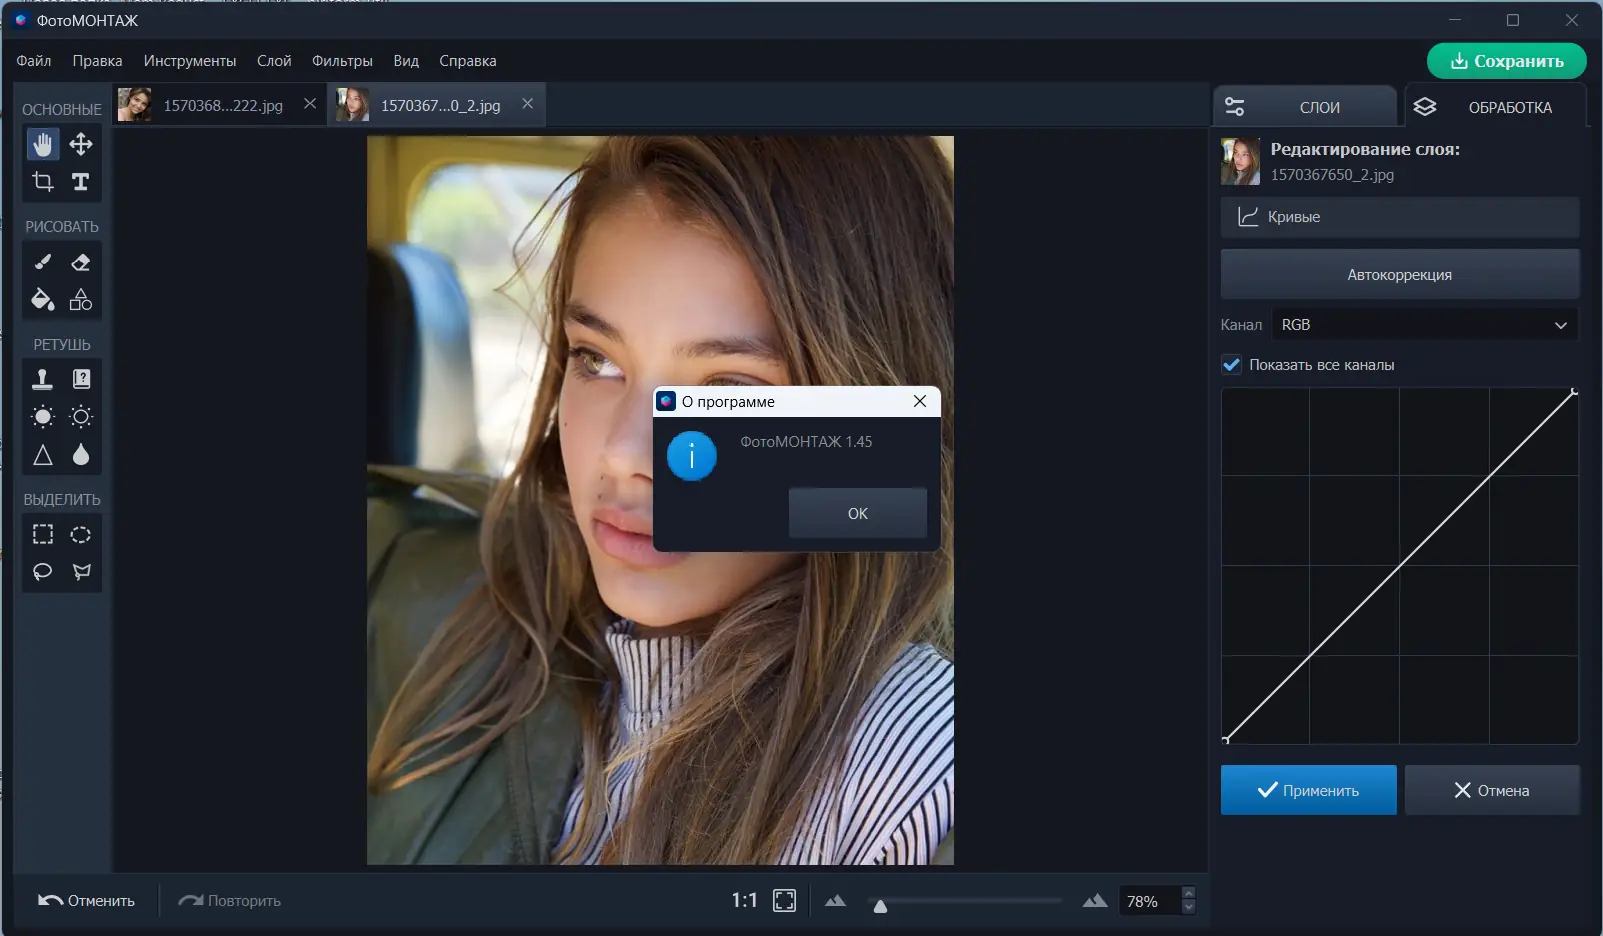Open the Канал RGB dropdown
The width and height of the screenshot is (1603, 936).
(1424, 325)
